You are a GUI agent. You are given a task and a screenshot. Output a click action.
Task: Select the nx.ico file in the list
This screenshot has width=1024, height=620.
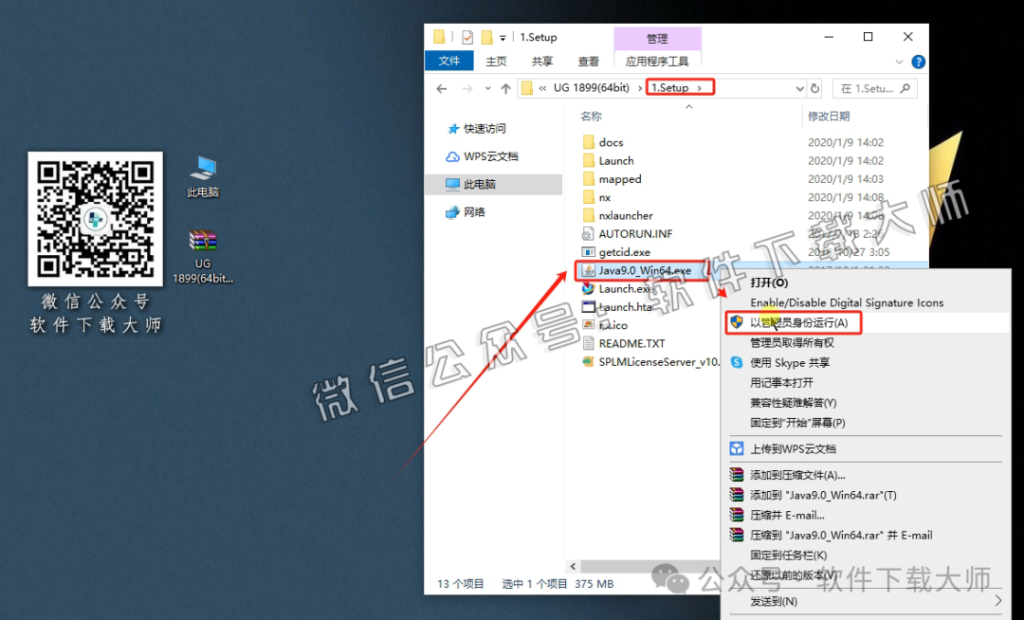click(604, 325)
